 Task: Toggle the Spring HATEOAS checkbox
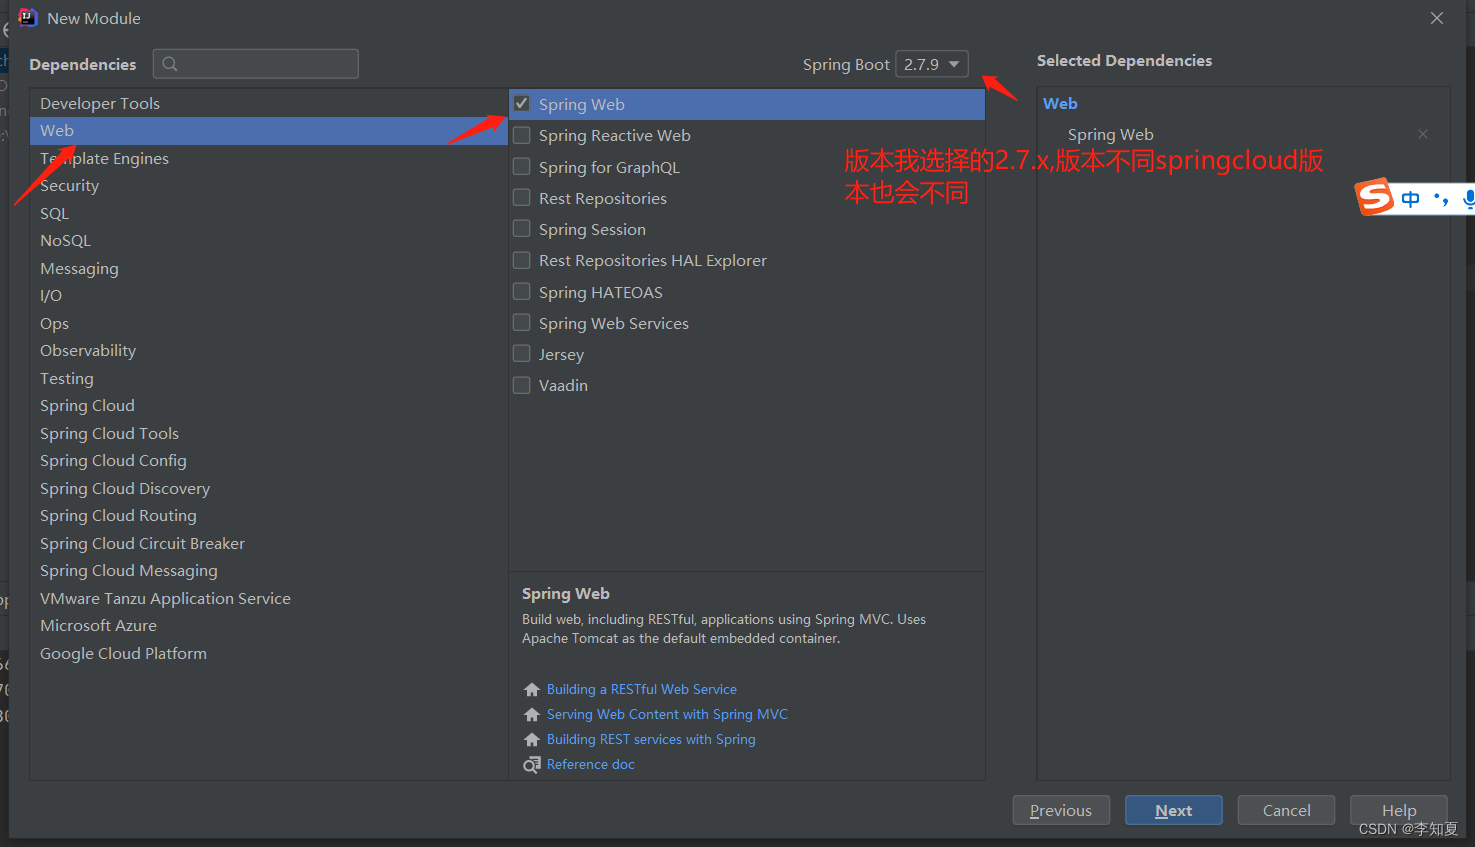pos(522,291)
